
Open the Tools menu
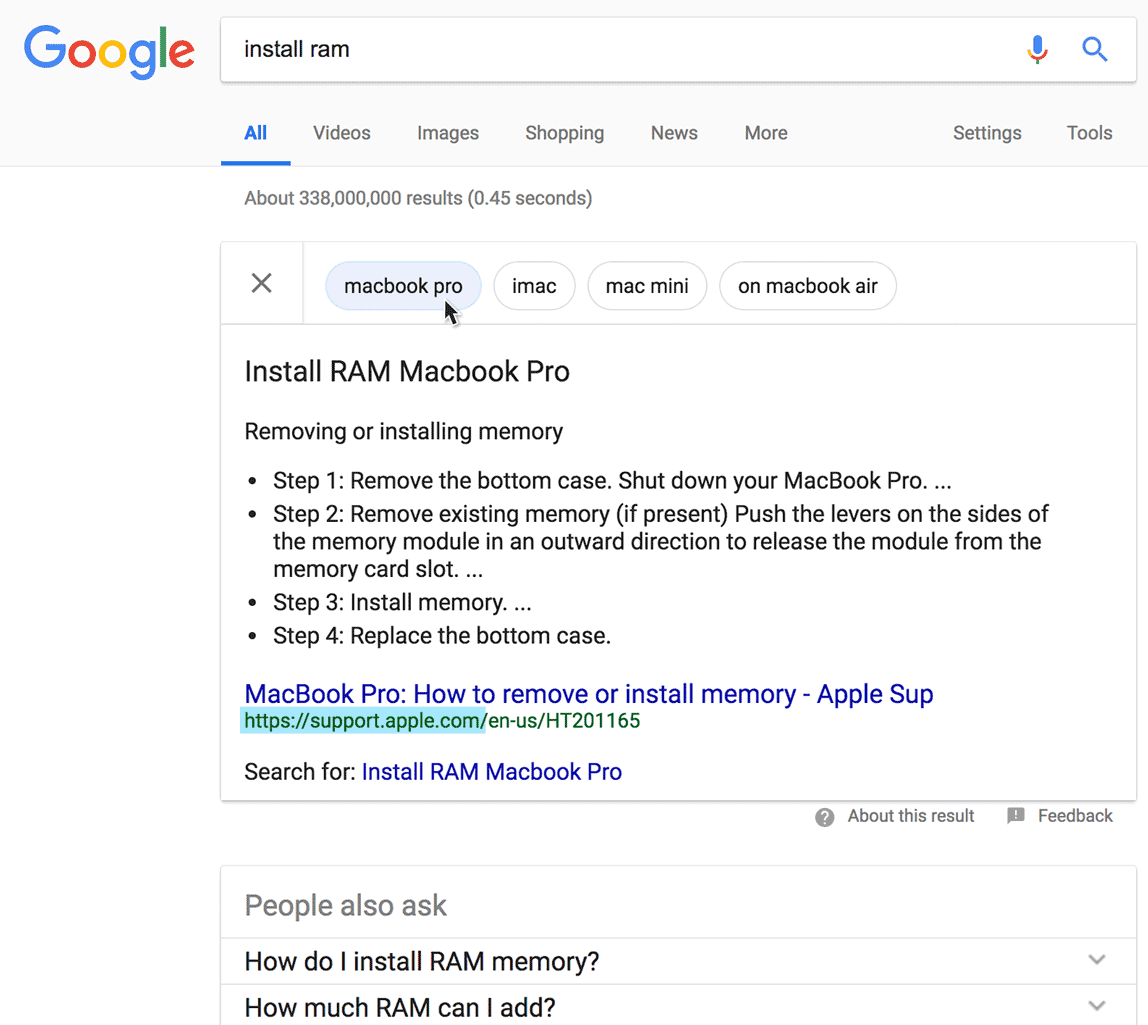1089,132
